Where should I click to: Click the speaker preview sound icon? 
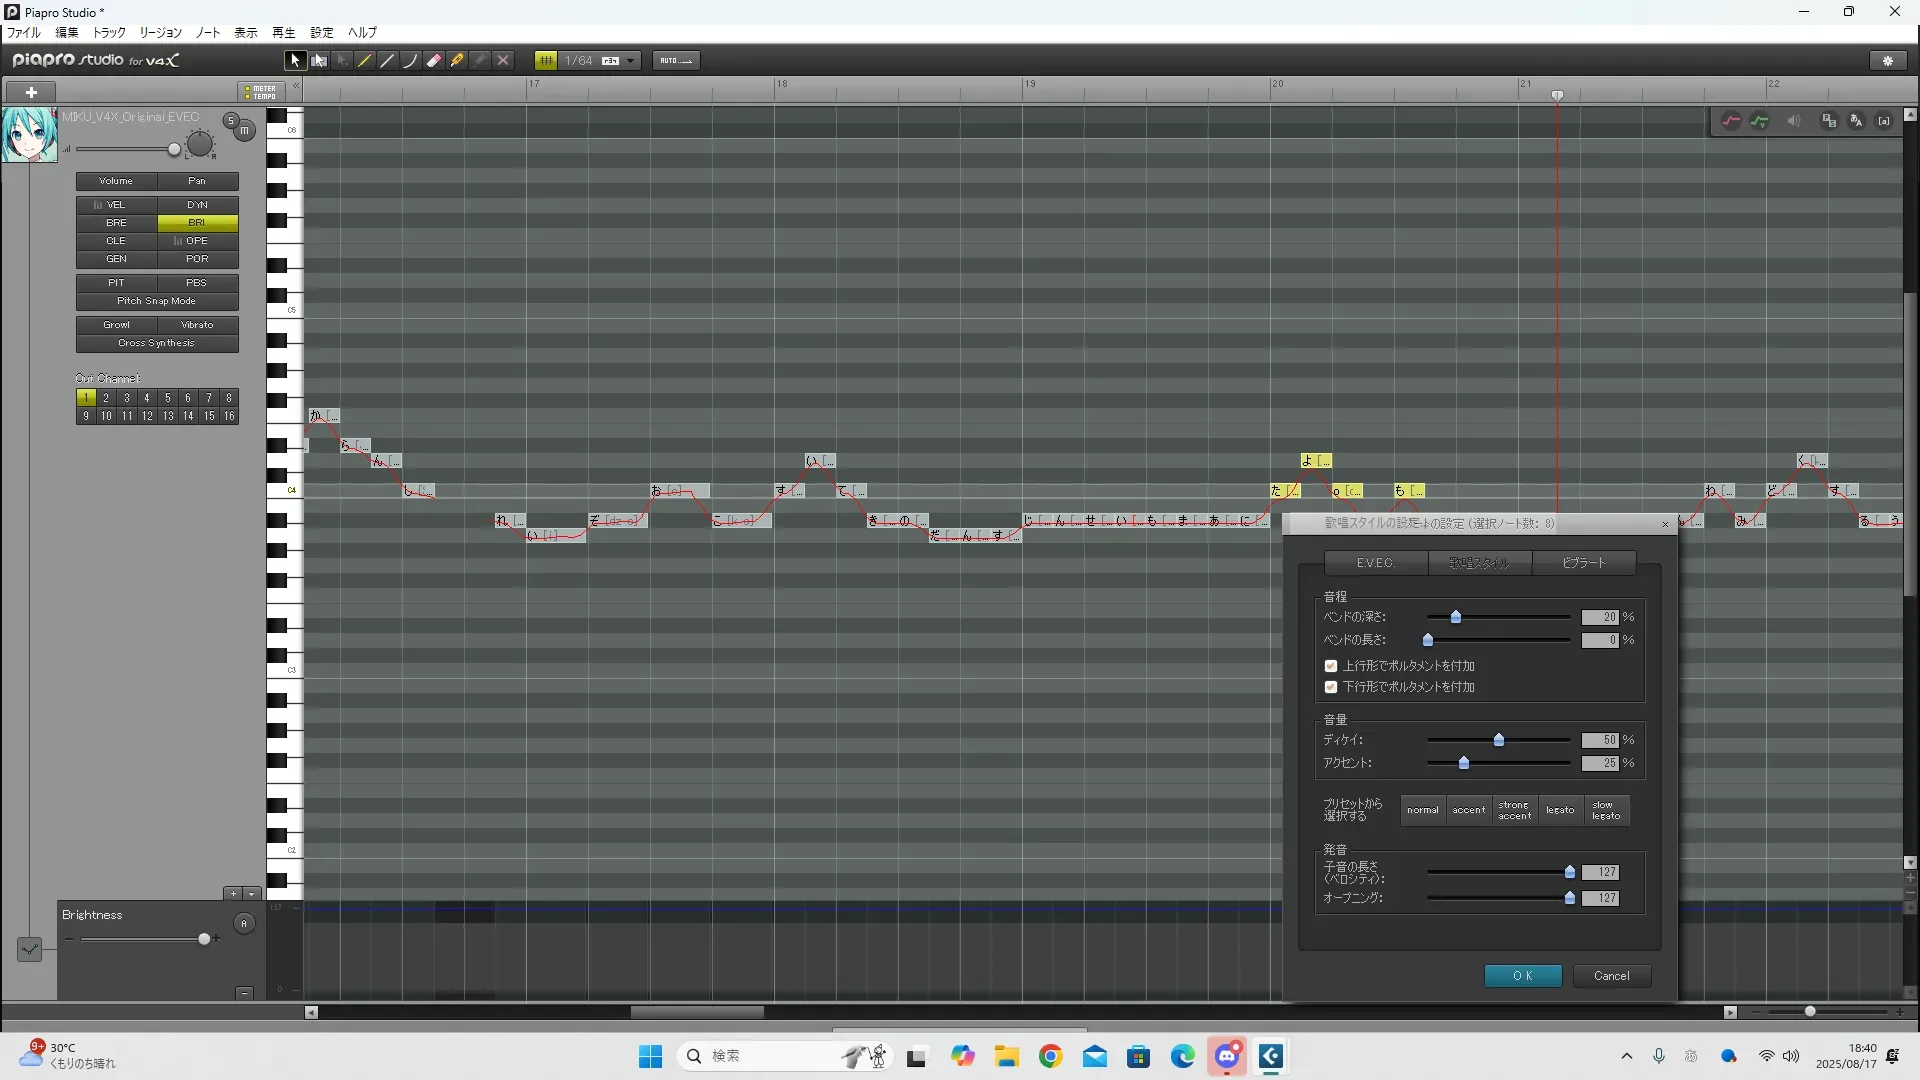point(1794,121)
